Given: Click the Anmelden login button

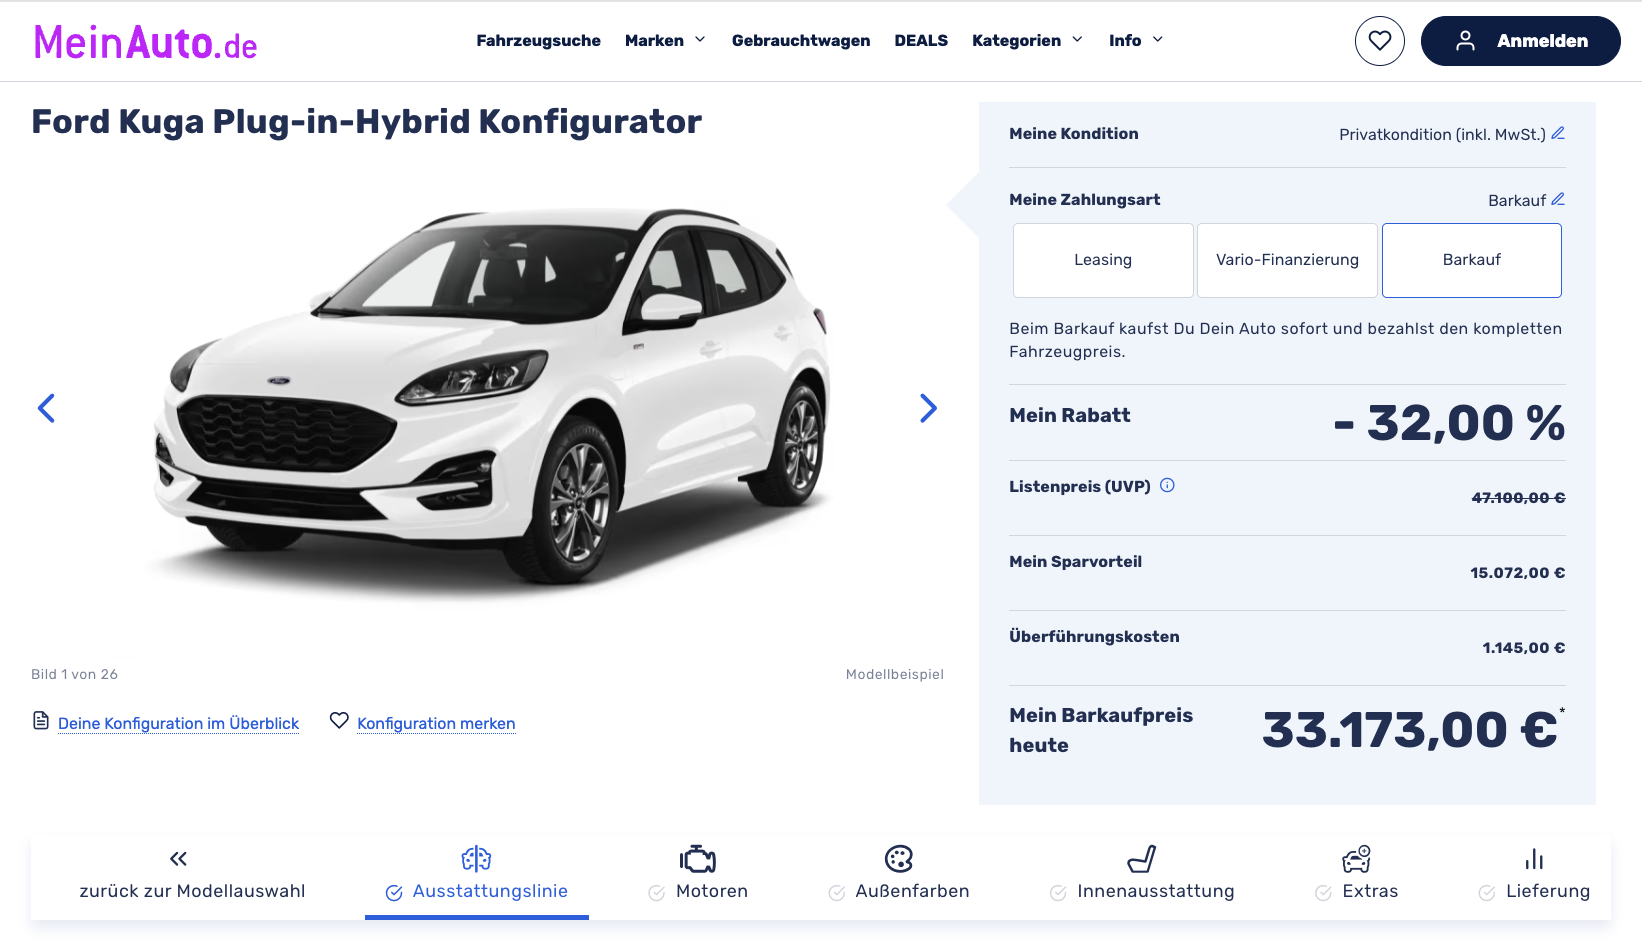Looking at the screenshot, I should click(1520, 41).
